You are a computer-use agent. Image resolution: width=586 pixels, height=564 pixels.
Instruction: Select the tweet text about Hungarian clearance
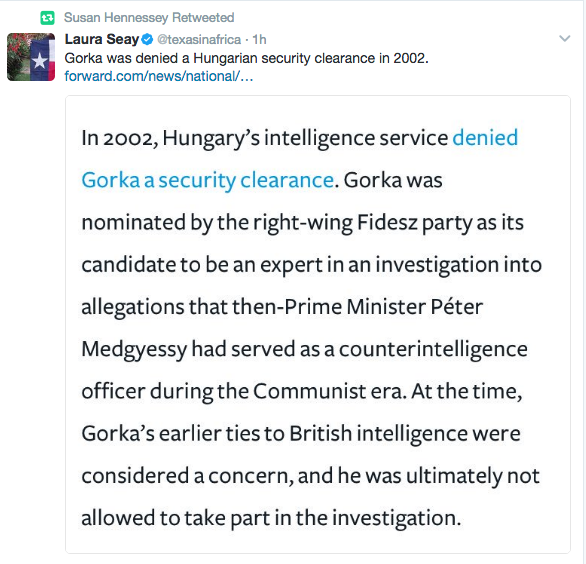pos(246,58)
